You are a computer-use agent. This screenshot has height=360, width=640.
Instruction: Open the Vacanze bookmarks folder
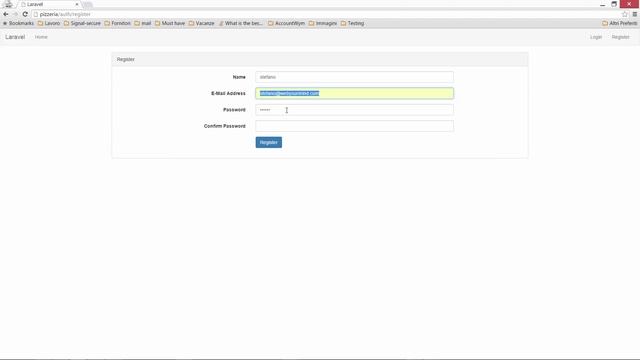[201, 23]
